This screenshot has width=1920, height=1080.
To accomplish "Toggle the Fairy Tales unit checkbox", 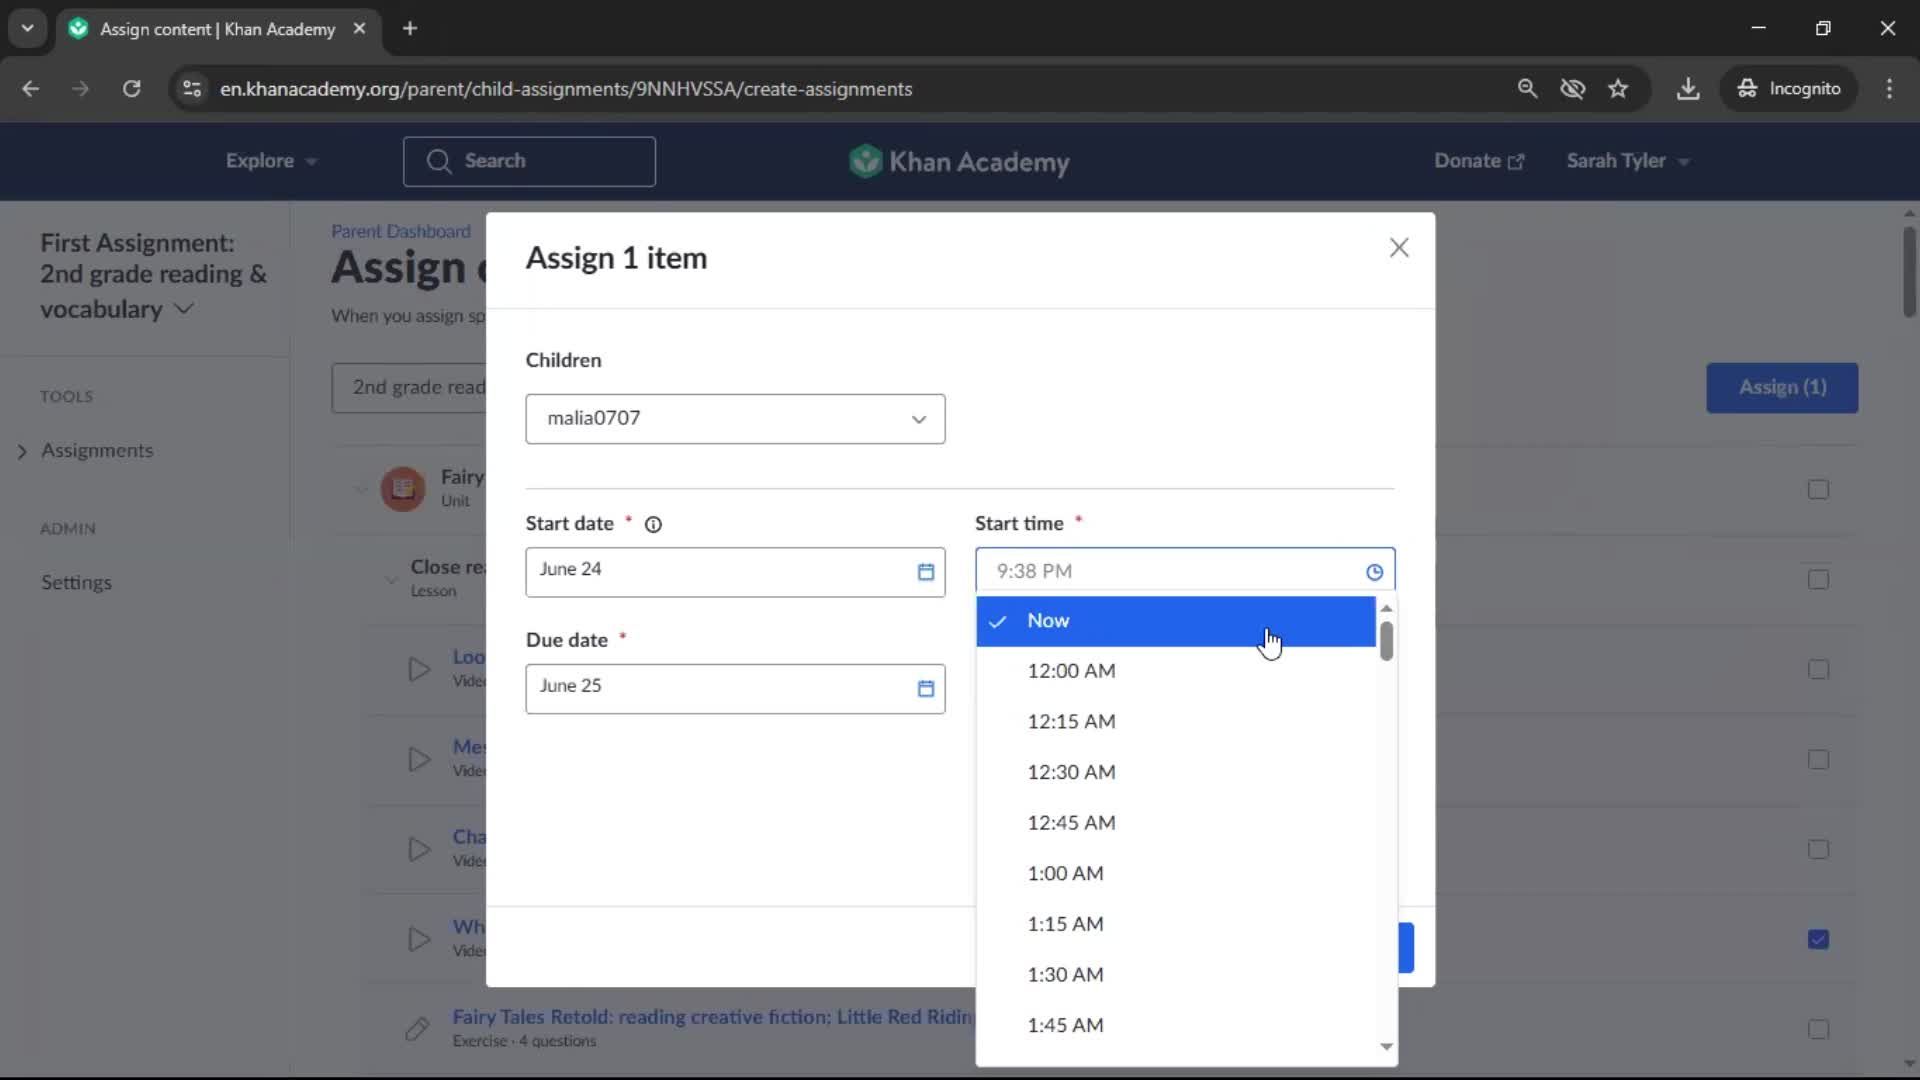I will [1818, 490].
